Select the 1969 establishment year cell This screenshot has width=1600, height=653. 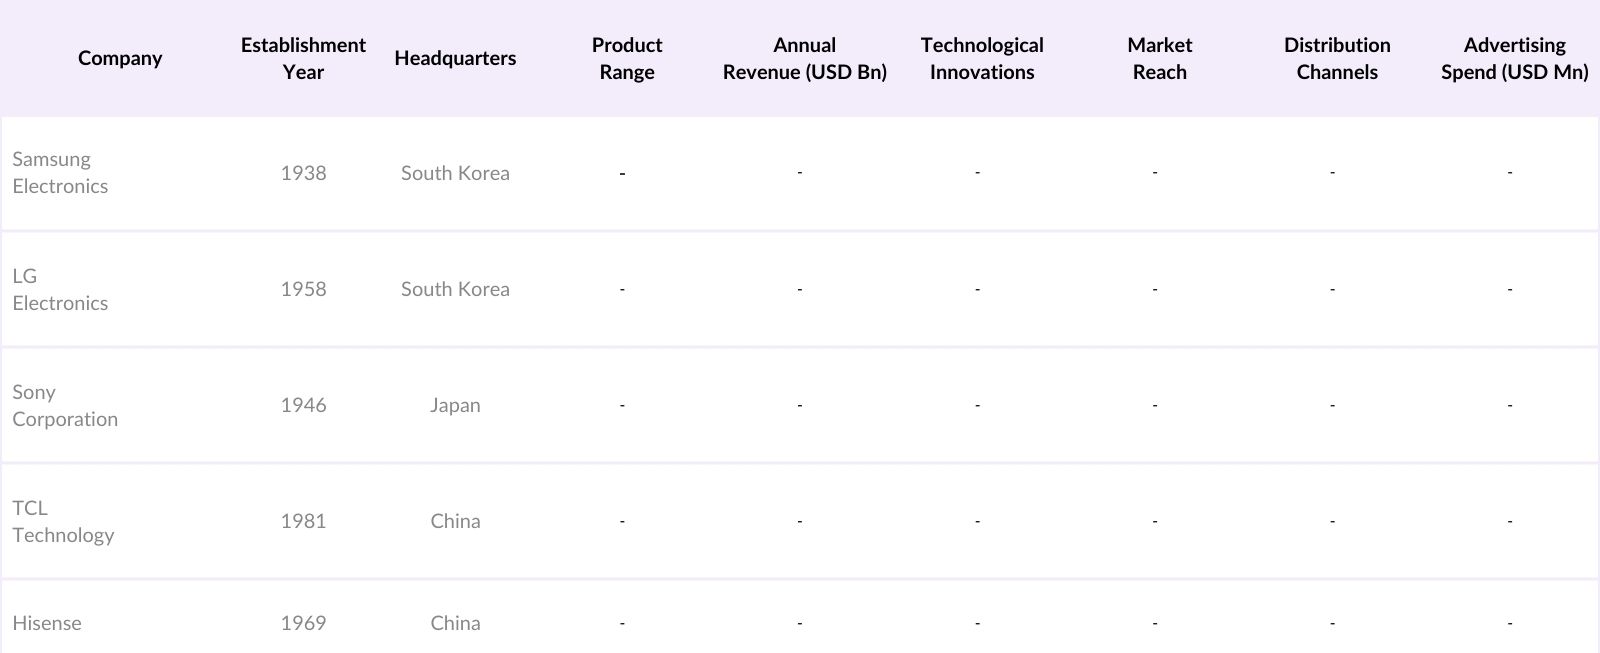click(x=303, y=623)
